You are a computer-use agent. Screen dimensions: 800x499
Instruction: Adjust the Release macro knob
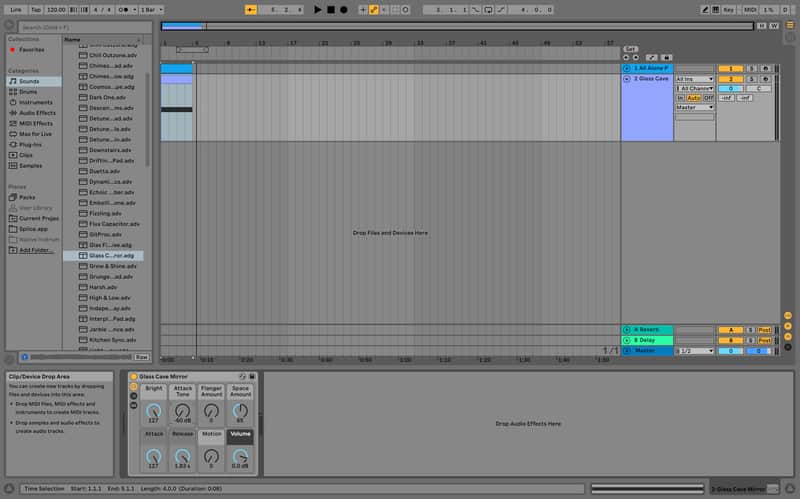(x=182, y=456)
